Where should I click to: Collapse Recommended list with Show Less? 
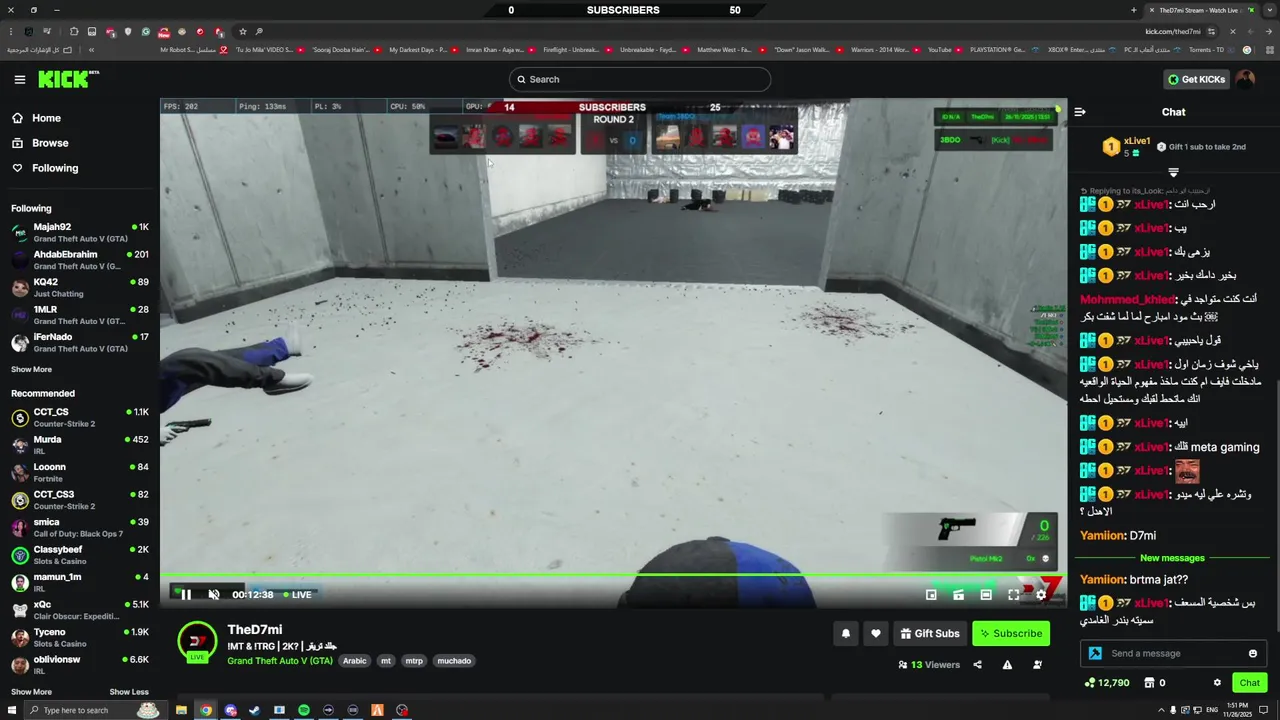(x=129, y=692)
